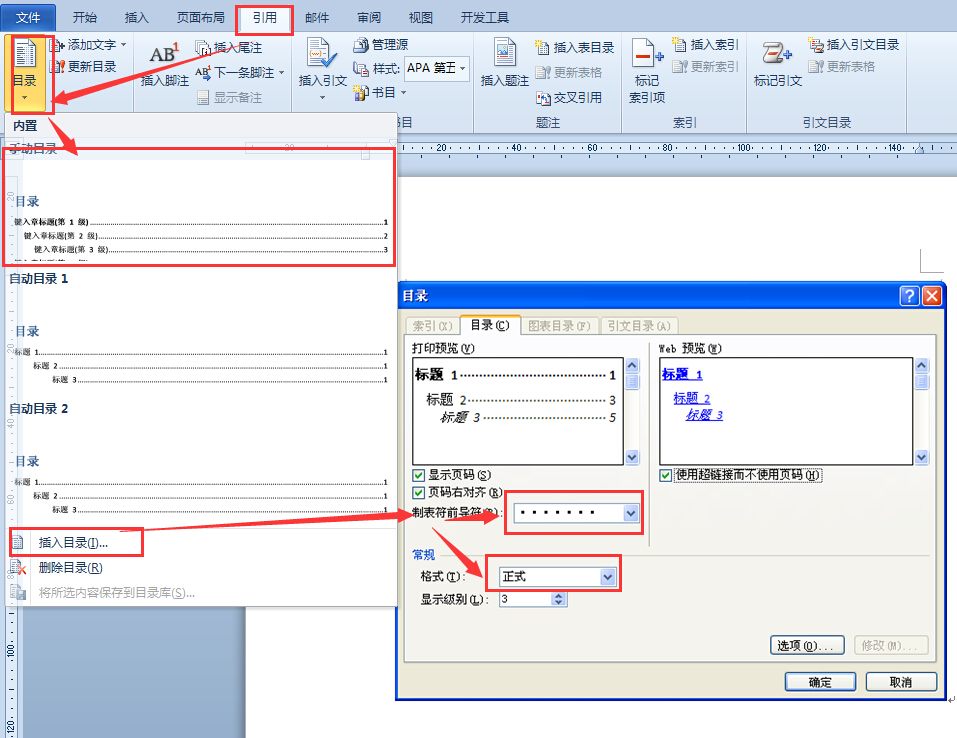Screen dimensions: 957x738
Task: Expand 下一条脚注 dropdown arrow
Action: (x=281, y=73)
